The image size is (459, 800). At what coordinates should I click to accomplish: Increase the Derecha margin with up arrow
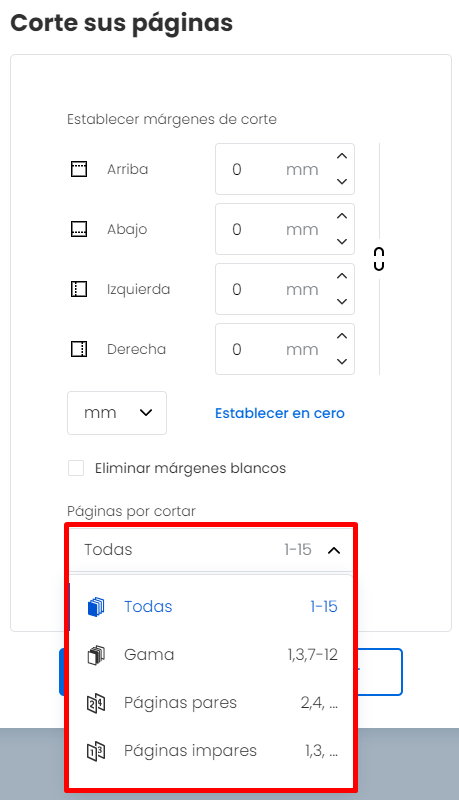[x=342, y=336]
